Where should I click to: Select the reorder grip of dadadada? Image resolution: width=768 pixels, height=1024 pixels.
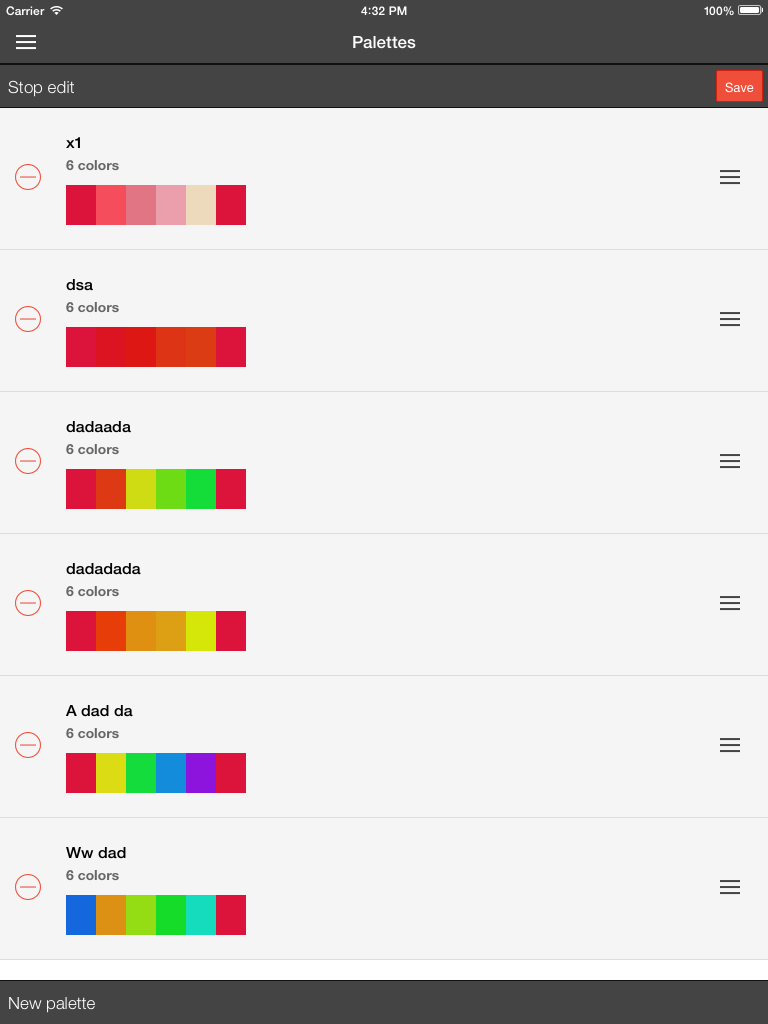730,603
